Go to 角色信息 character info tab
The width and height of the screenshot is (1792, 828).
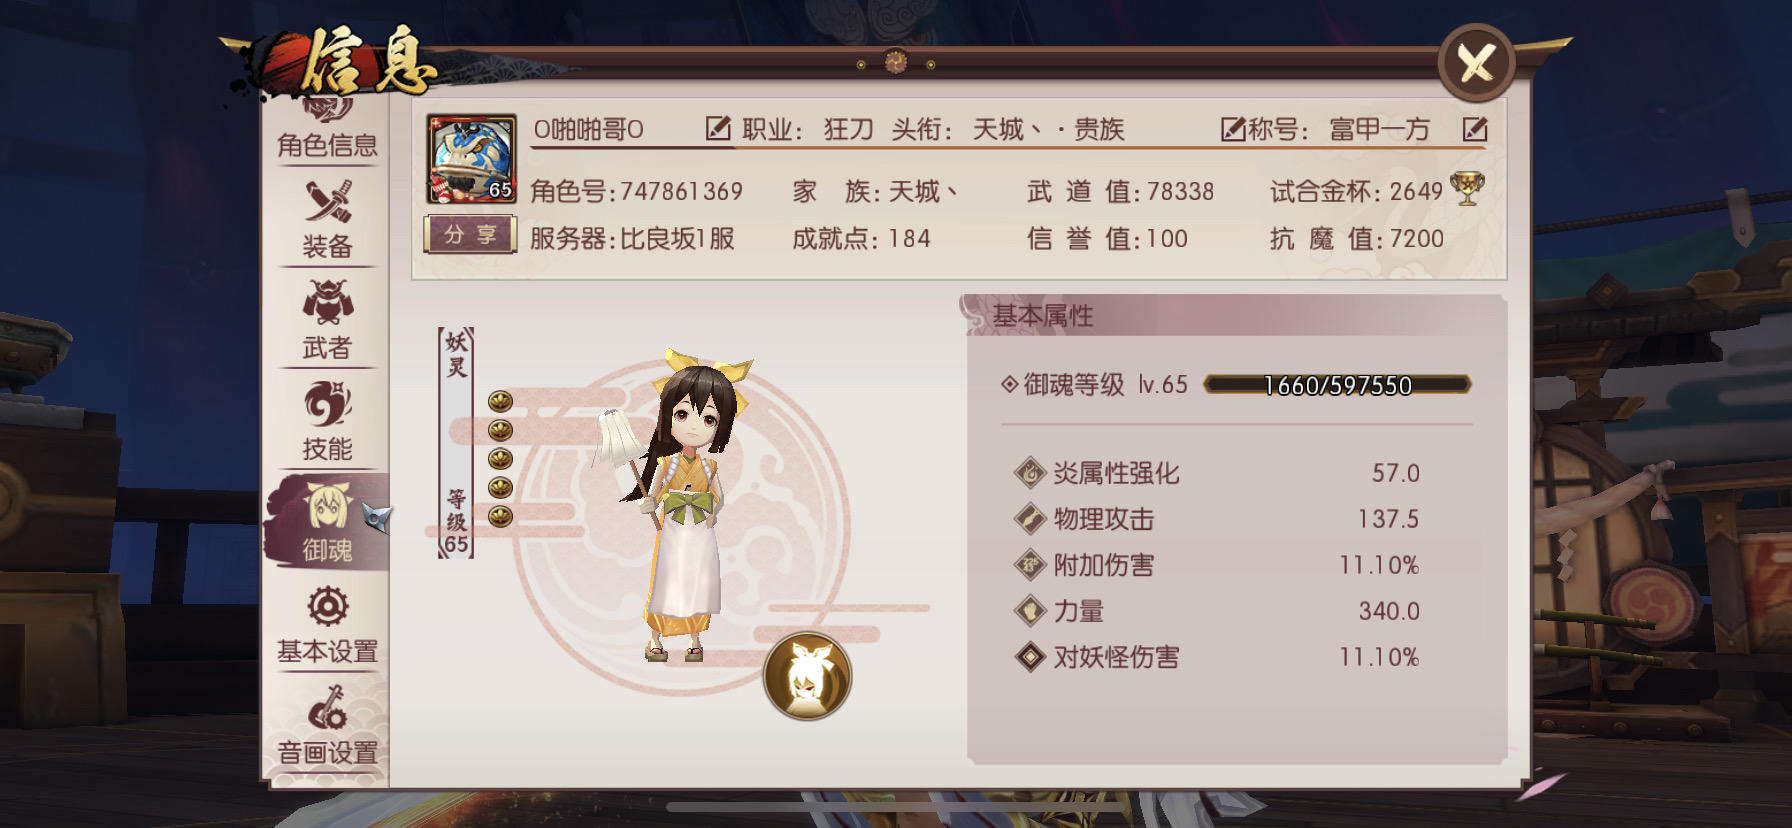(x=327, y=128)
